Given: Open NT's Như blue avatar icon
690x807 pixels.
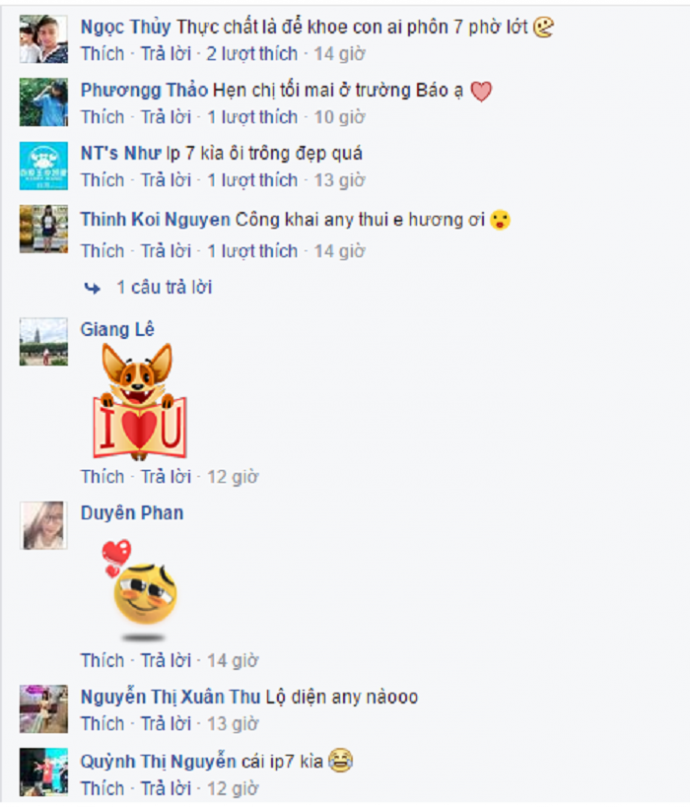Looking at the screenshot, I should pos(44,166).
